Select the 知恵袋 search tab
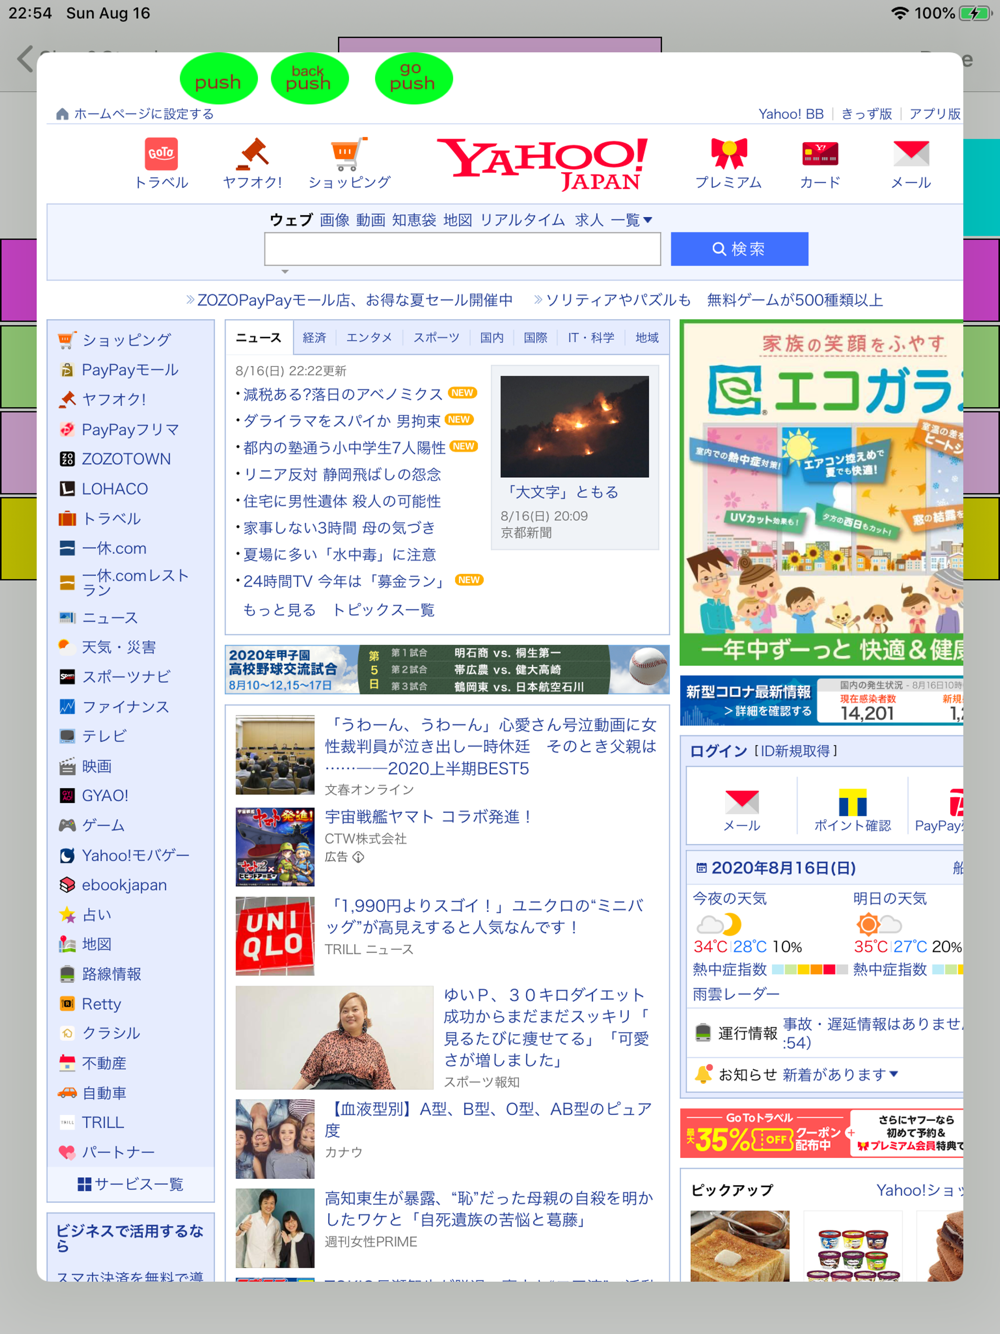Viewport: 1000px width, 1334px height. (414, 220)
